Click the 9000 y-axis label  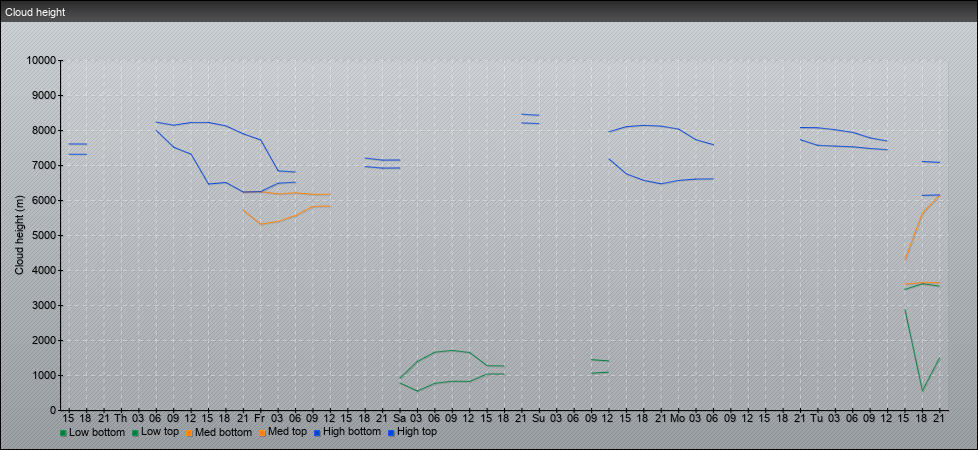click(x=44, y=95)
